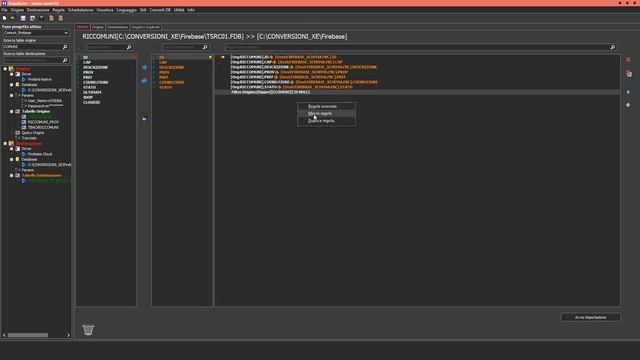Open the Regole menu
This screenshot has height=360, width=640.
(x=58, y=10)
